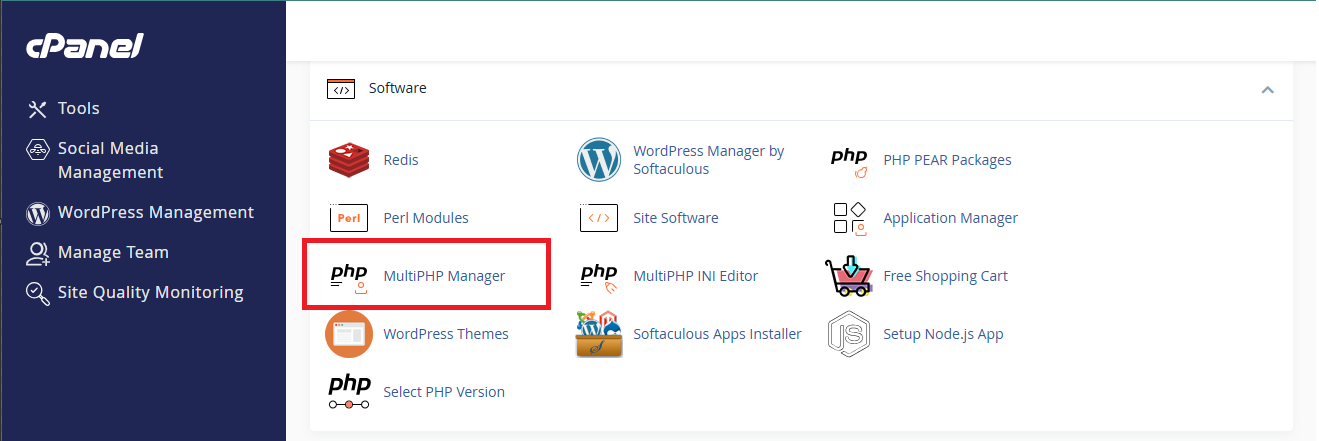Open Site Software link
Image resolution: width=1319 pixels, height=441 pixels.
(x=676, y=218)
